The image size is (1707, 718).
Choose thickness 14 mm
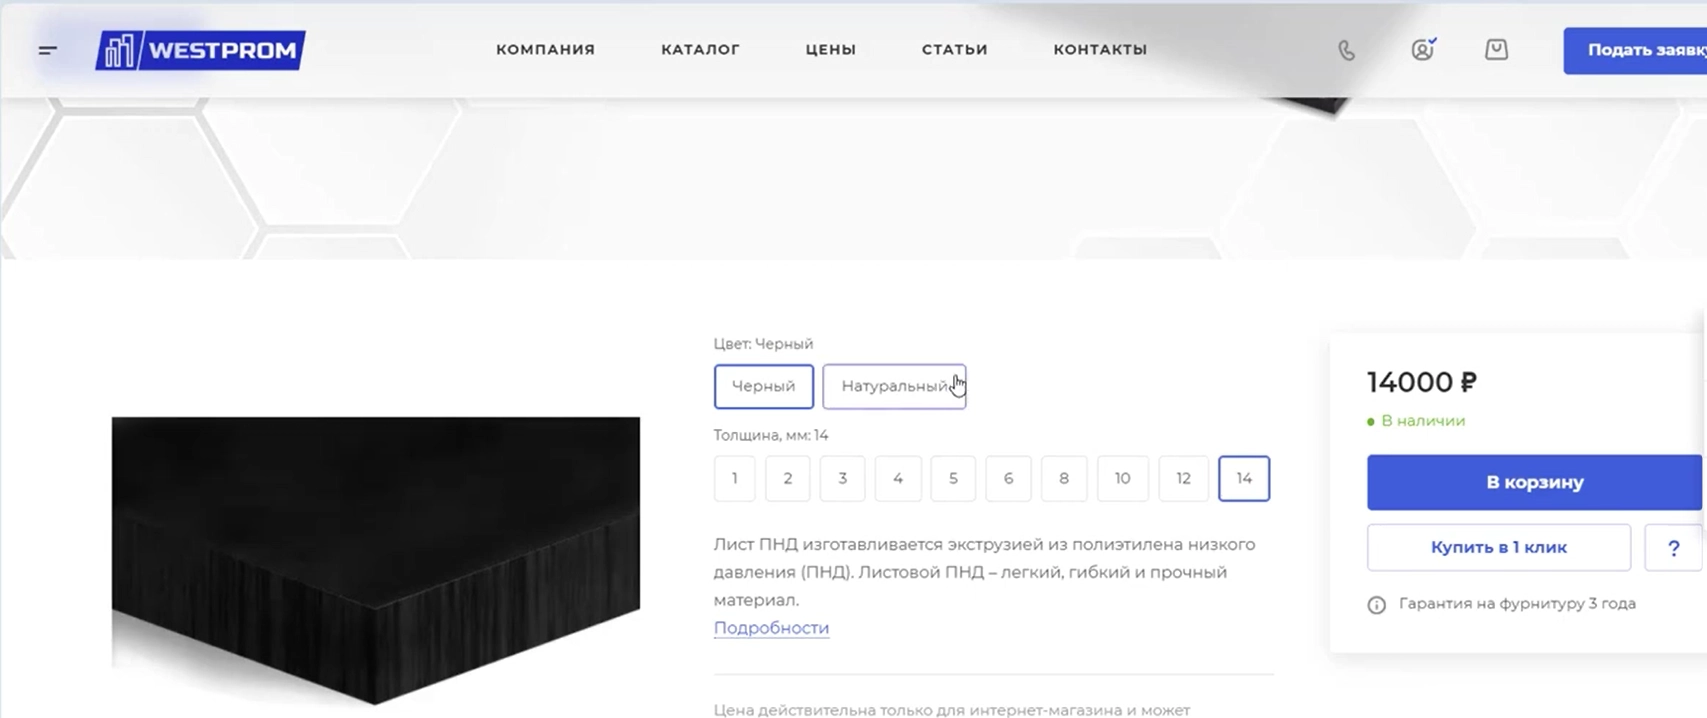1244,479
